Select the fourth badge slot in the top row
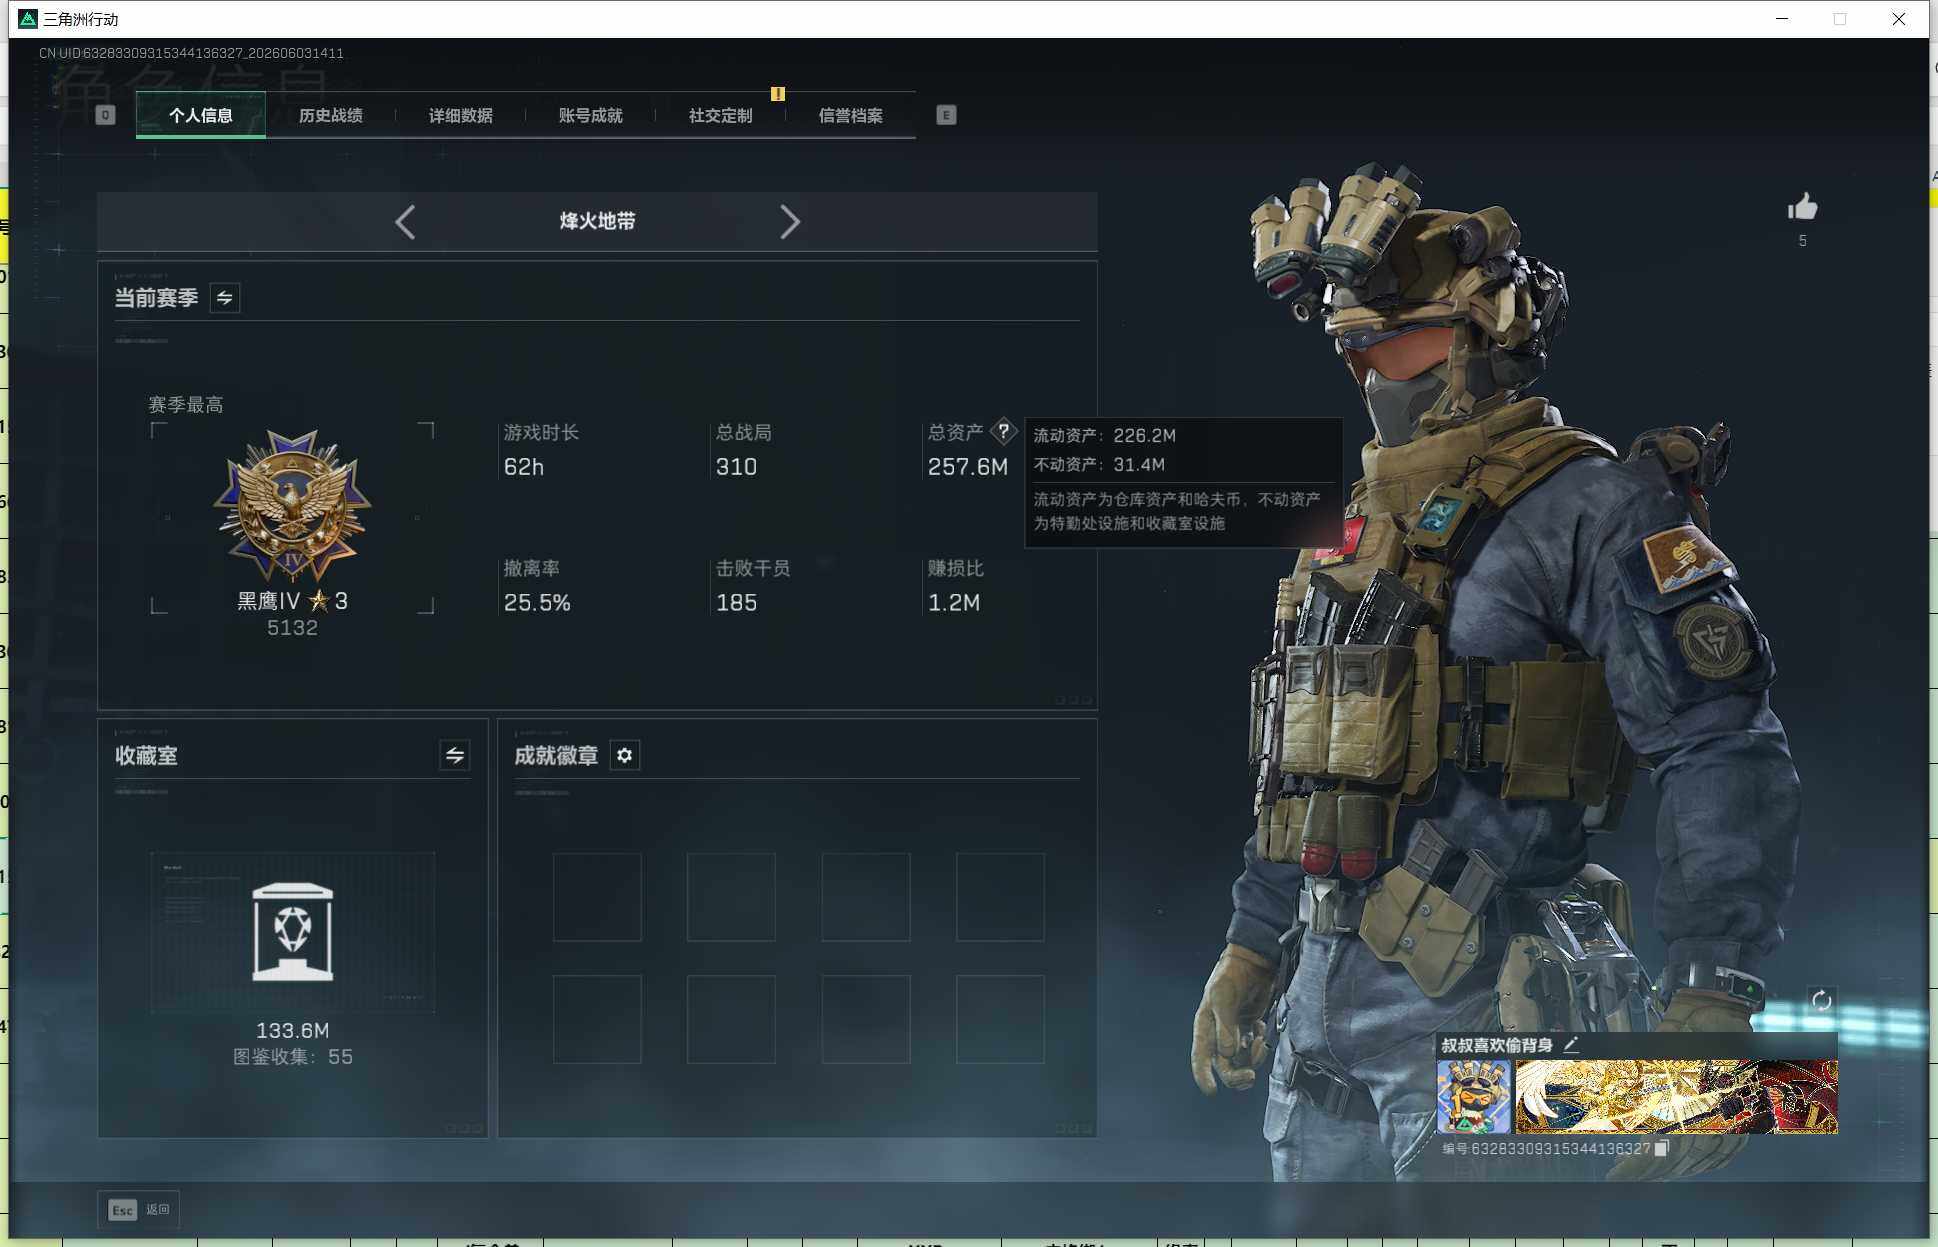The width and height of the screenshot is (1938, 1247). [1000, 897]
